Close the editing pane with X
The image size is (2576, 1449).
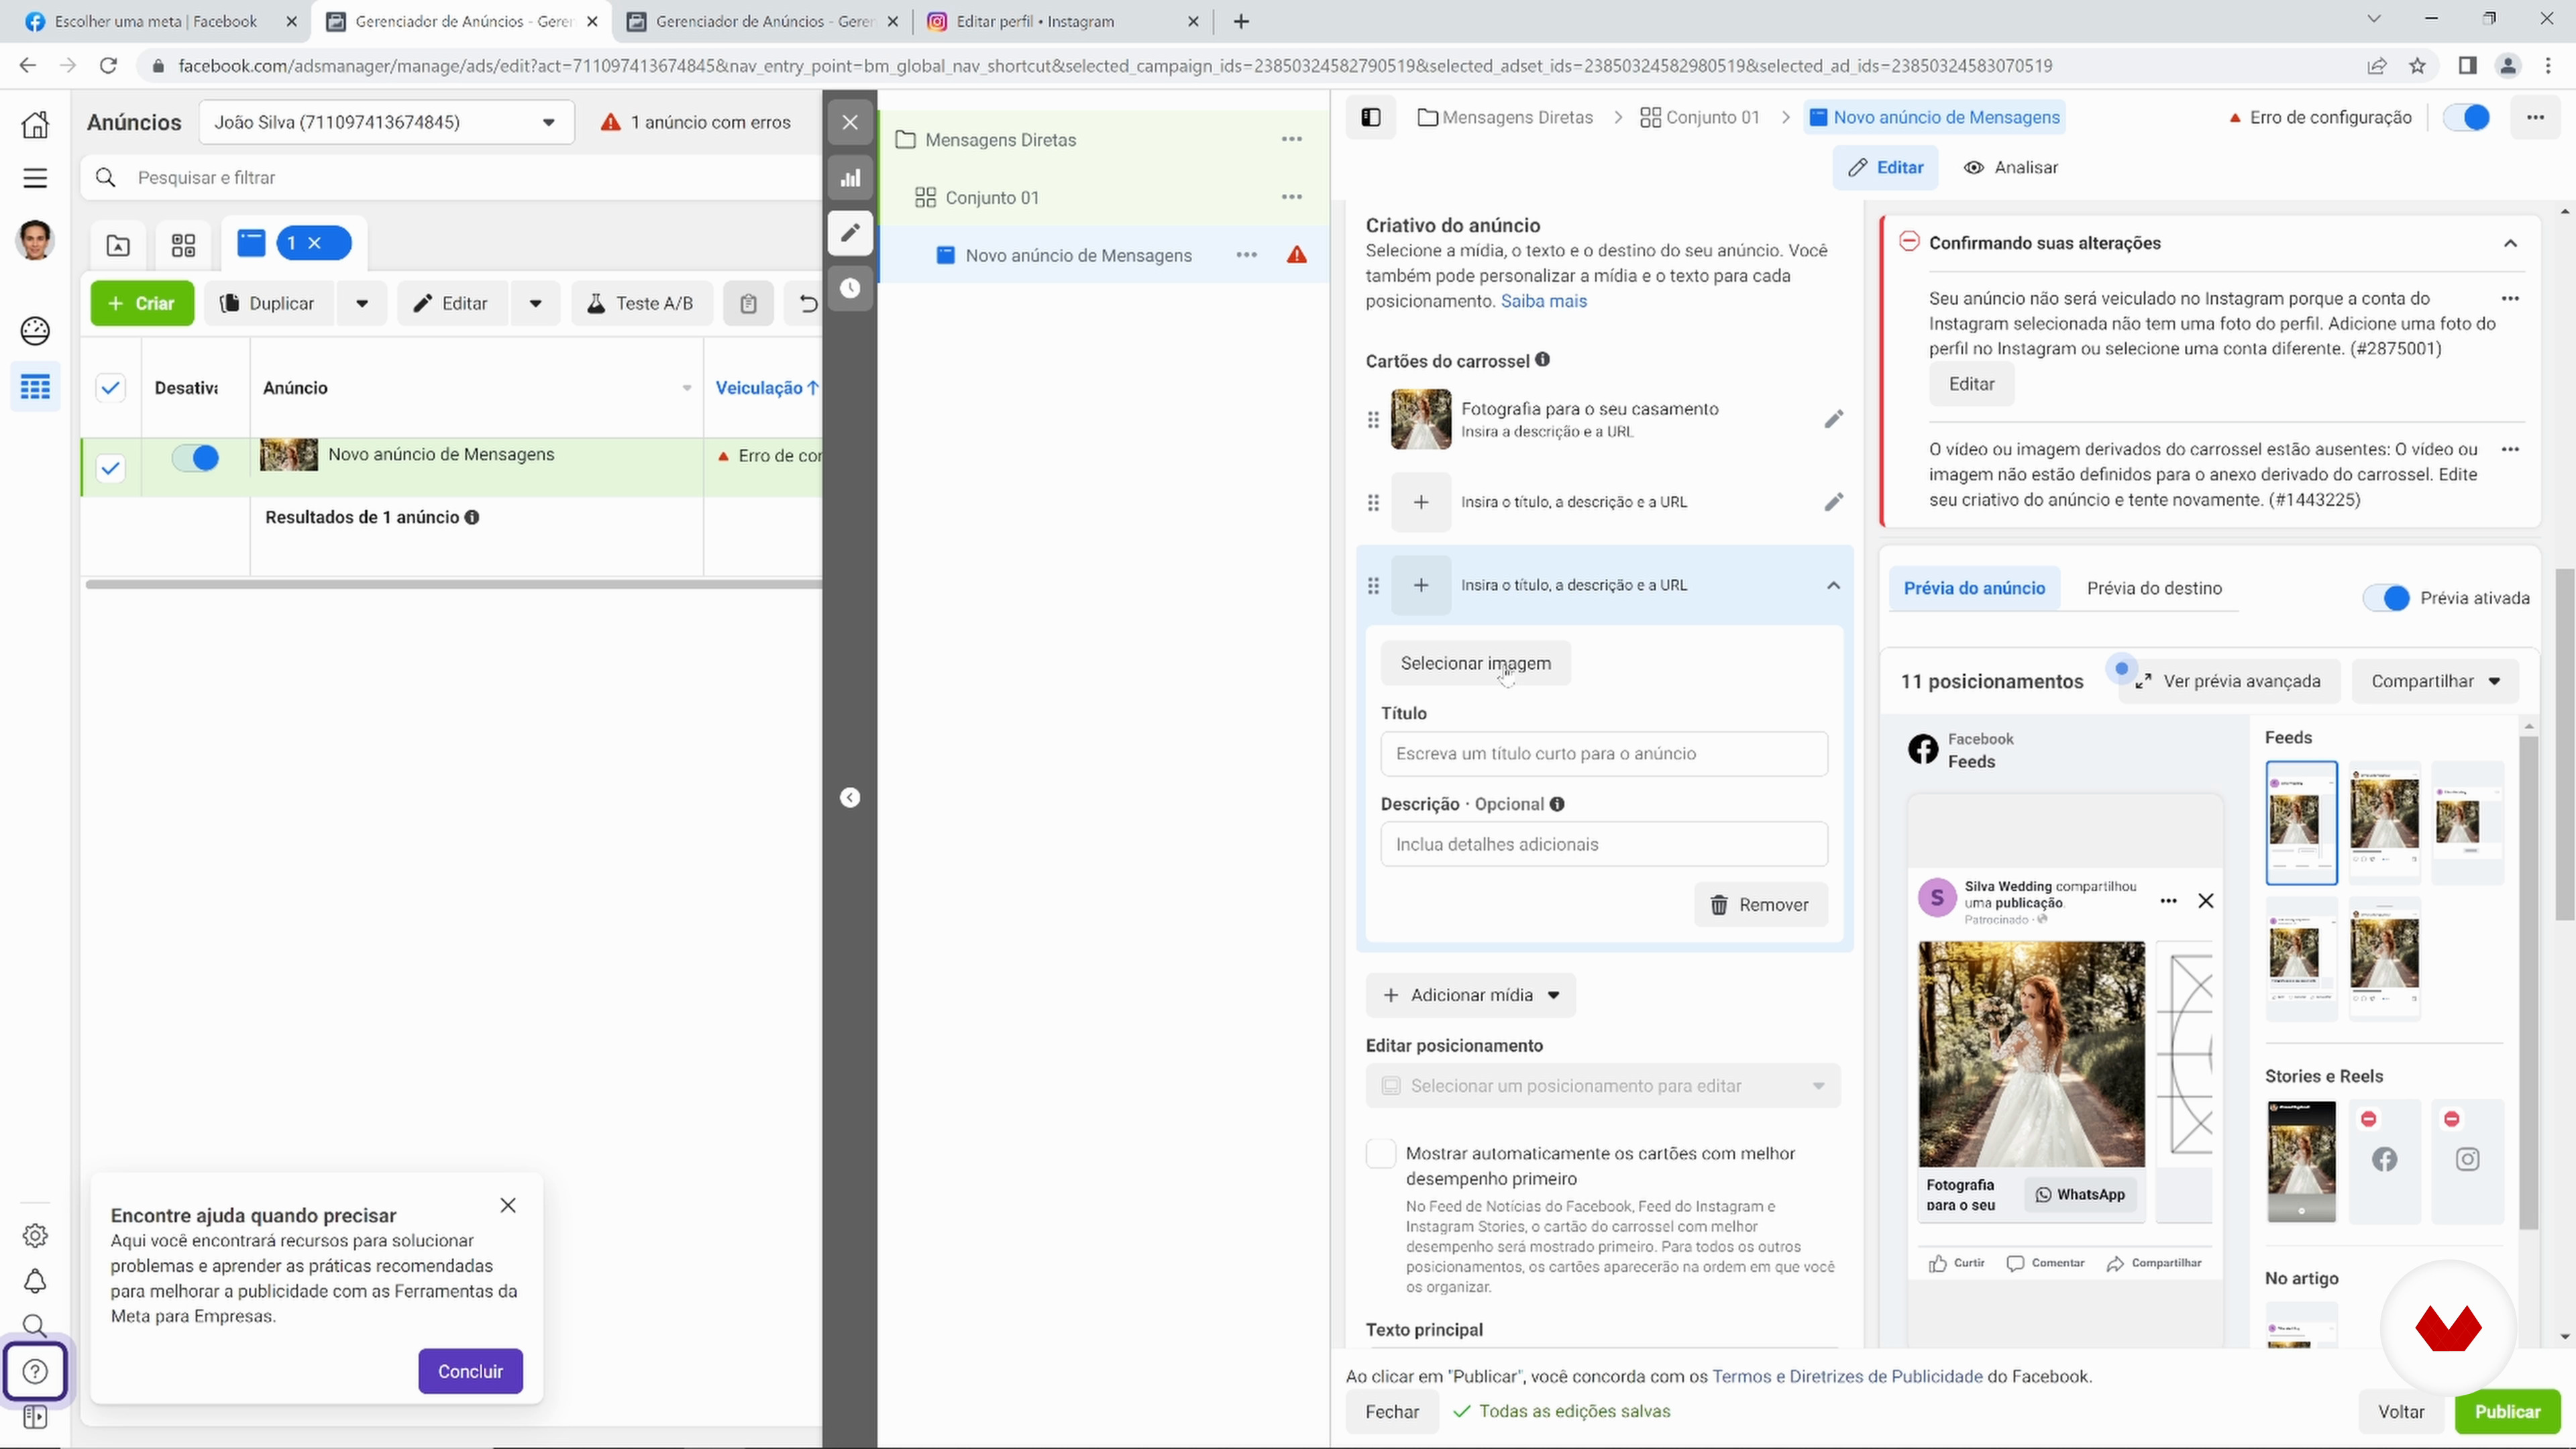850,123
